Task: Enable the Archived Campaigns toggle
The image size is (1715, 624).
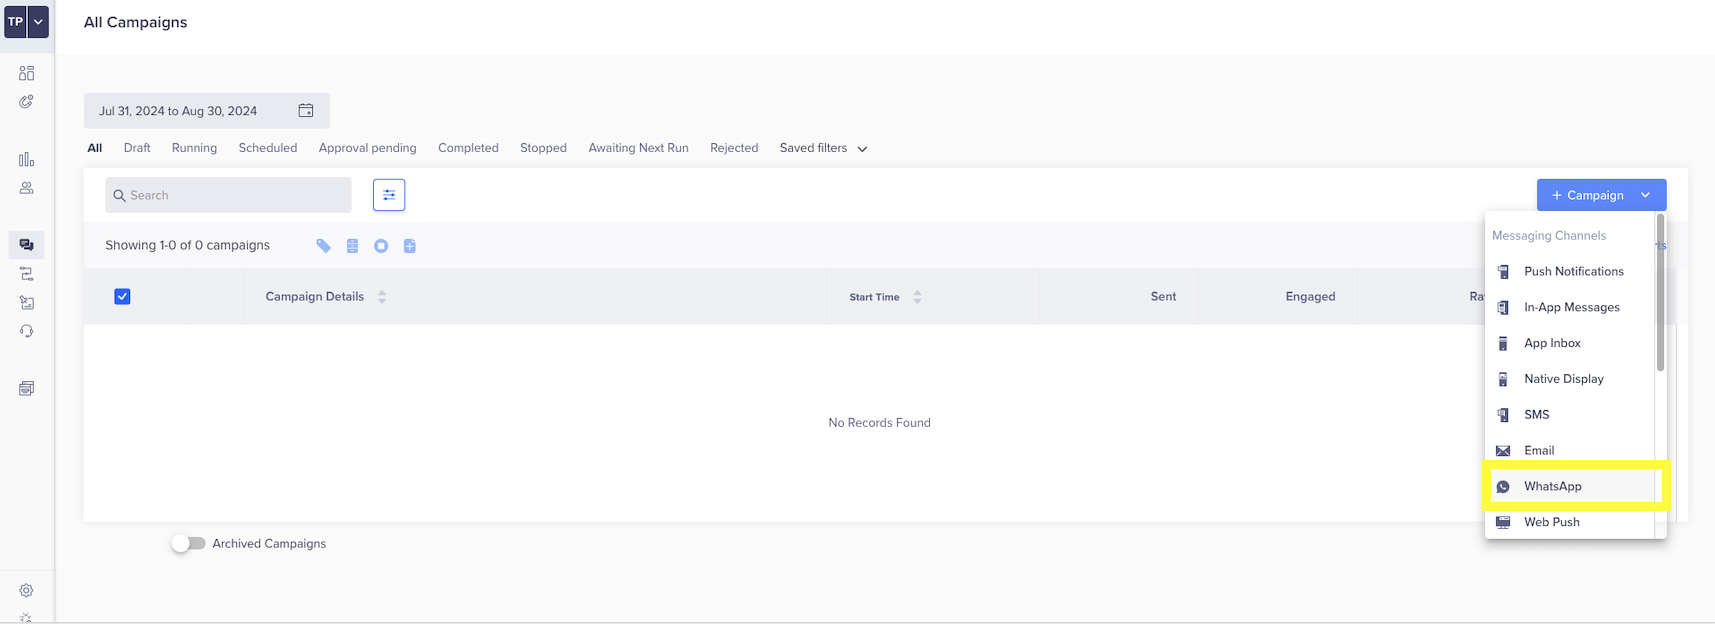Action: pos(188,543)
